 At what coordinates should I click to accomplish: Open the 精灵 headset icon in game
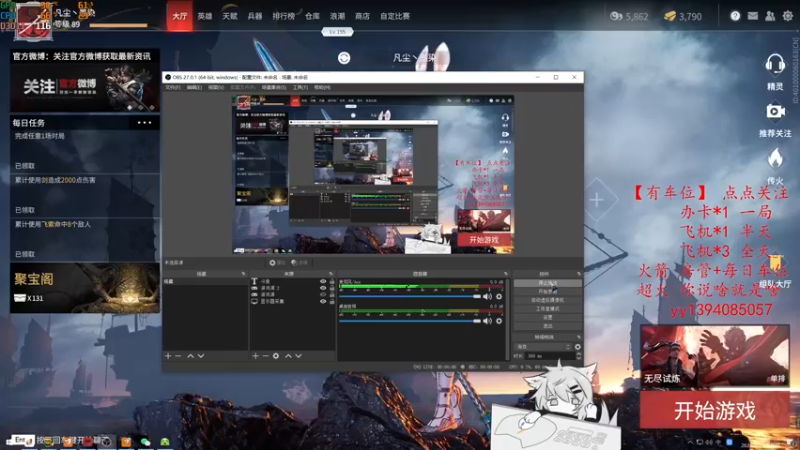(775, 65)
